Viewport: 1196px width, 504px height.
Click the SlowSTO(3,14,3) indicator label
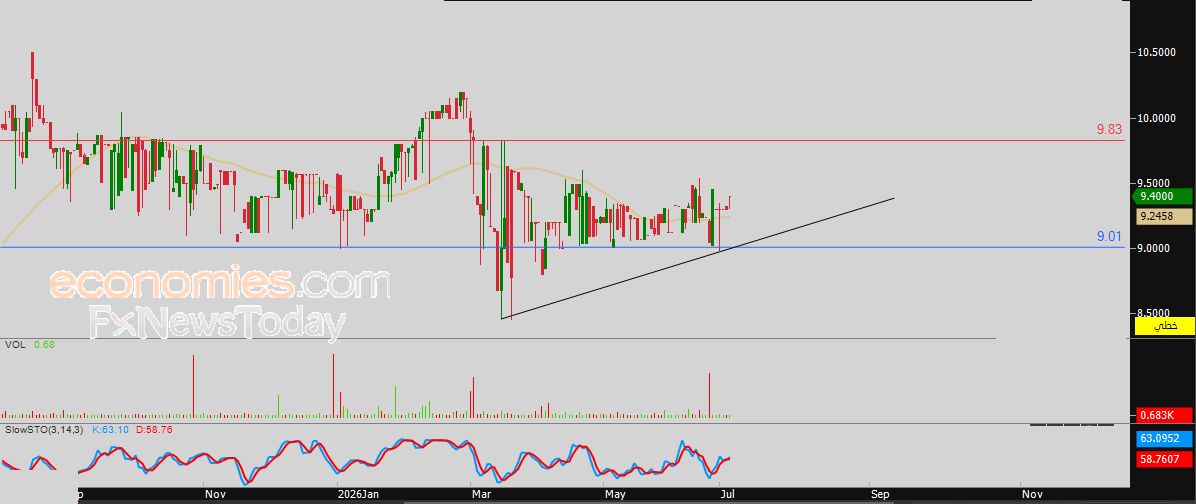point(44,430)
